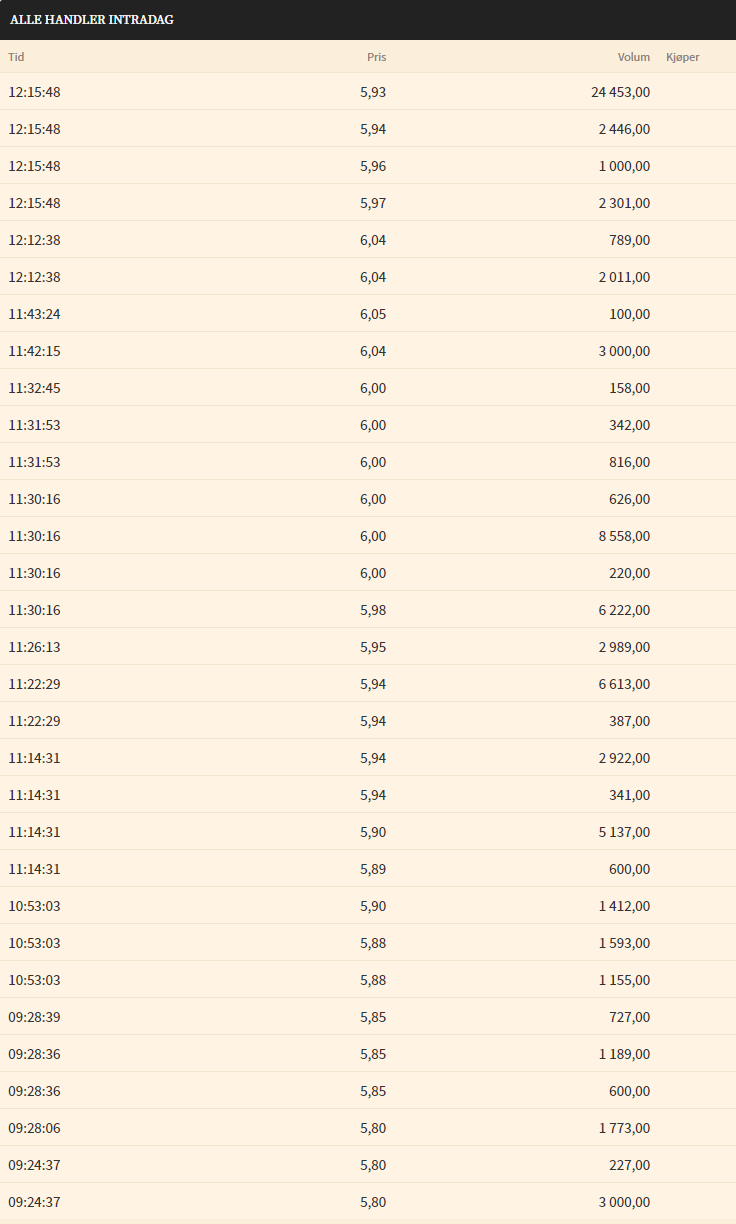Viewport: 736px width, 1224px height.
Task: Click the 11:32:45 trade time
Action: click(x=34, y=388)
